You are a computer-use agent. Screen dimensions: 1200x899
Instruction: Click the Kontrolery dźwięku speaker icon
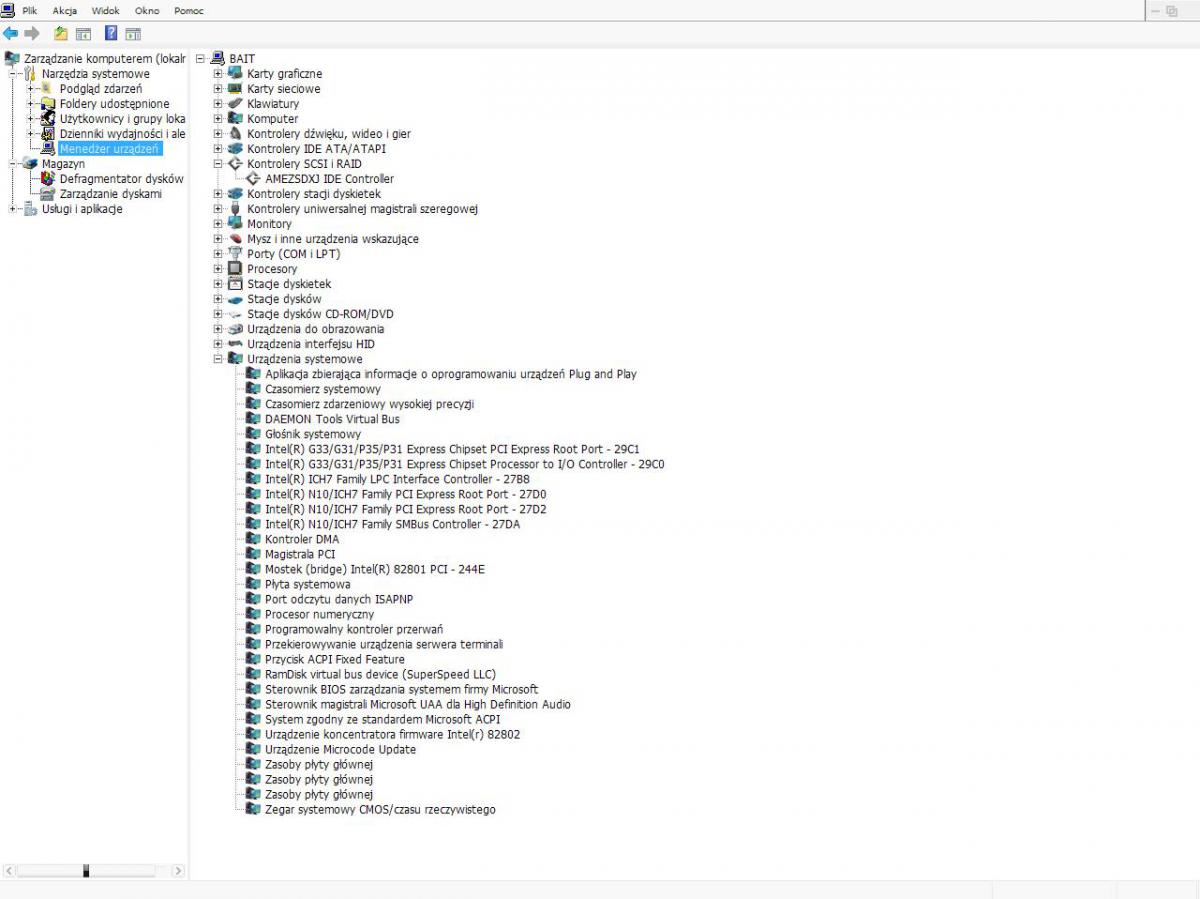pyautogui.click(x=235, y=133)
